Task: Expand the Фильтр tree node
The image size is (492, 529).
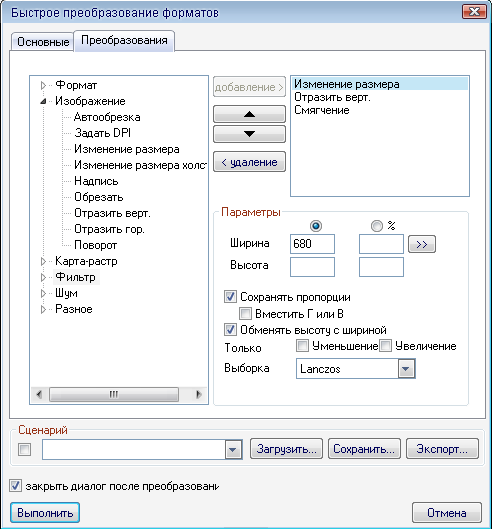Action: tap(43, 277)
